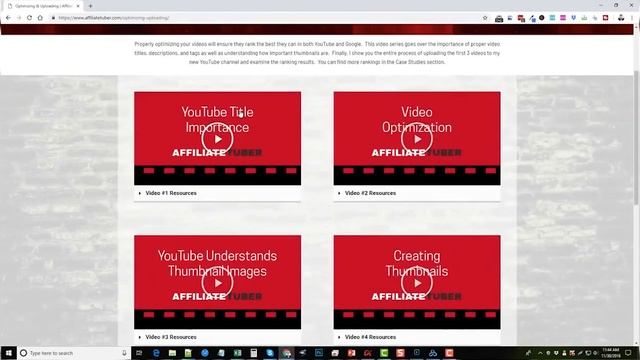The width and height of the screenshot is (640, 360).
Task: Play the Creating Thumbnails video
Action: 417,282
